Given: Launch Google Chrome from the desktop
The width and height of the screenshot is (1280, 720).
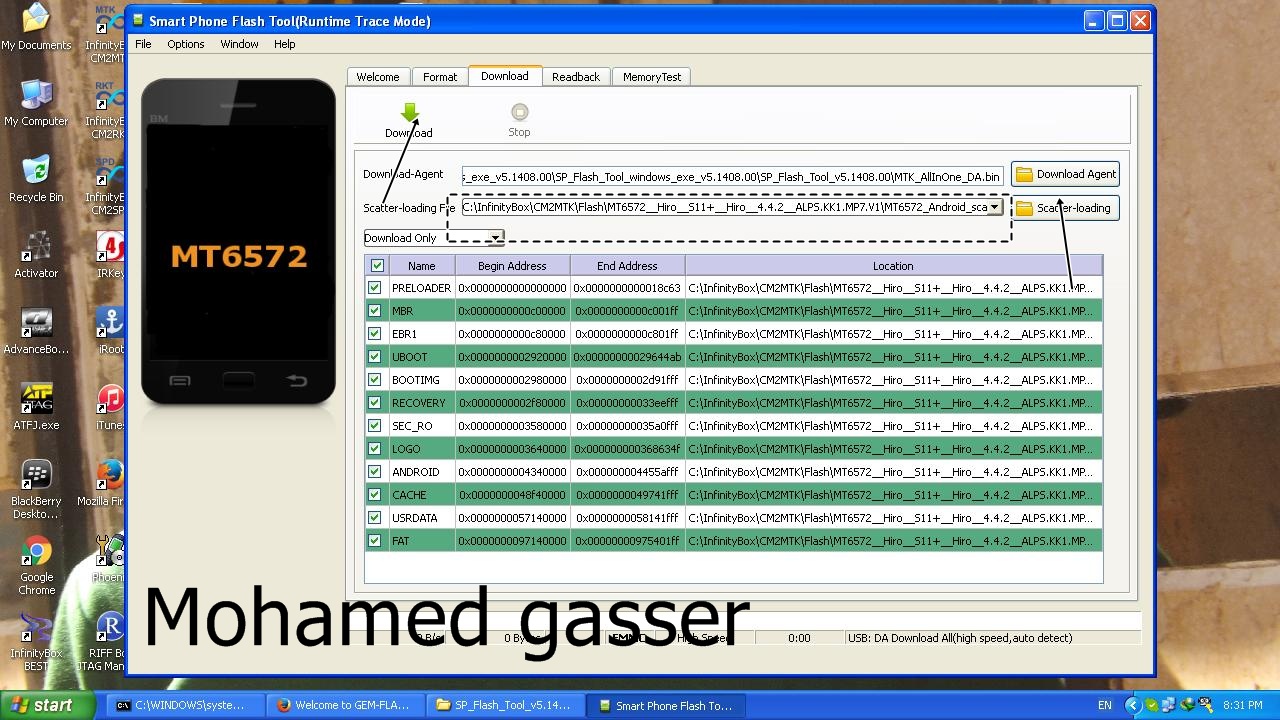Looking at the screenshot, I should pyautogui.click(x=36, y=566).
